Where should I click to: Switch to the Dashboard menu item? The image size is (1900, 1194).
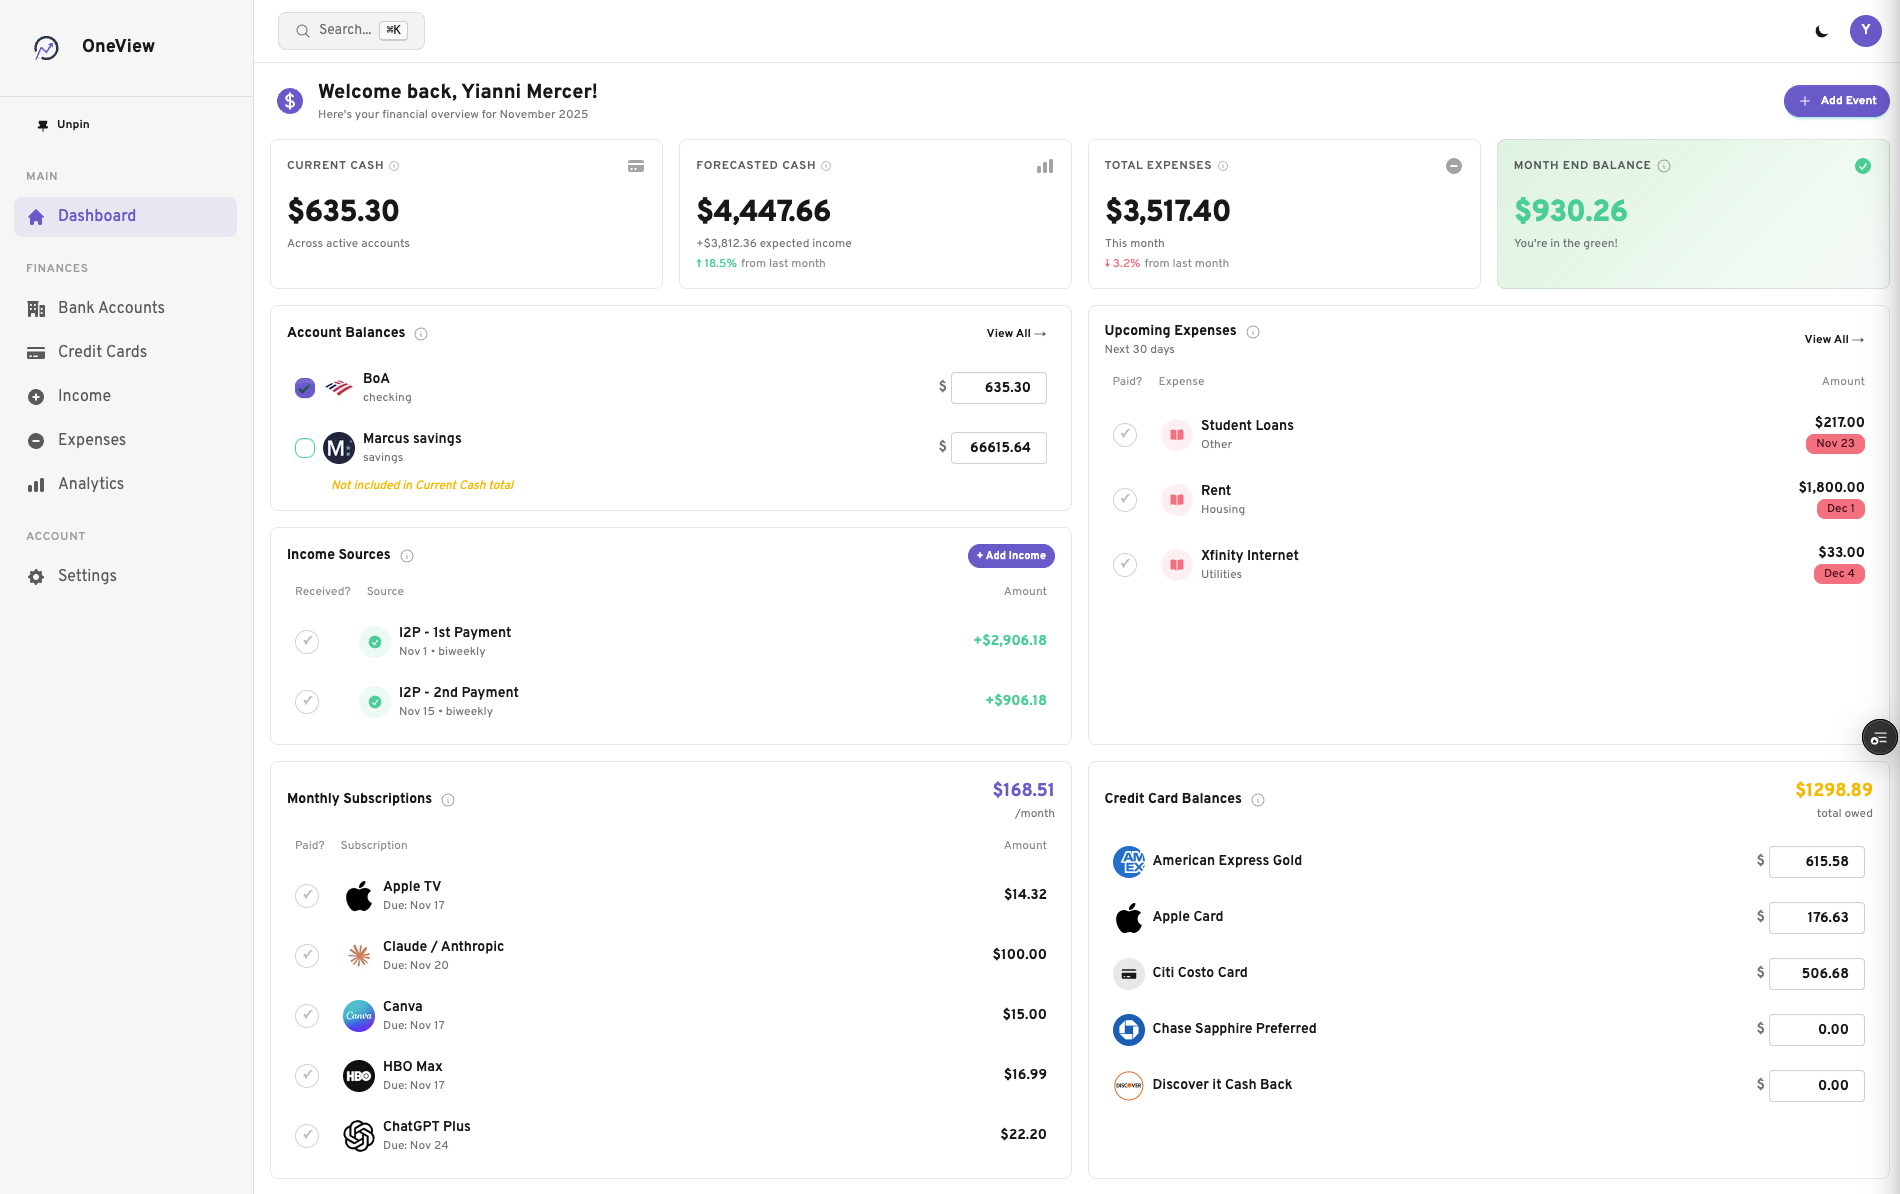[97, 216]
